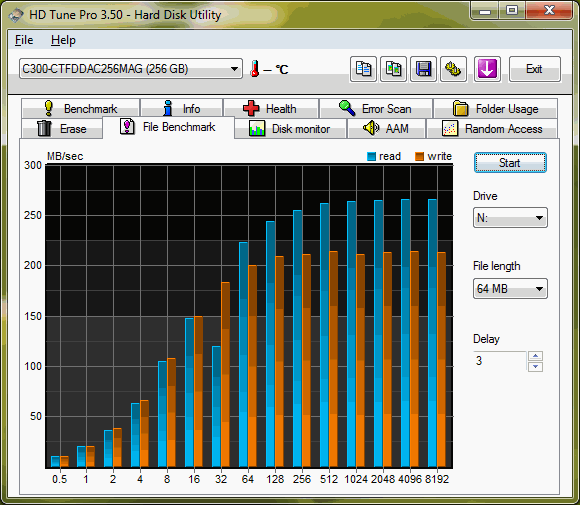Click the Exit button
Screen dimensions: 580x505
pyautogui.click(x=535, y=69)
